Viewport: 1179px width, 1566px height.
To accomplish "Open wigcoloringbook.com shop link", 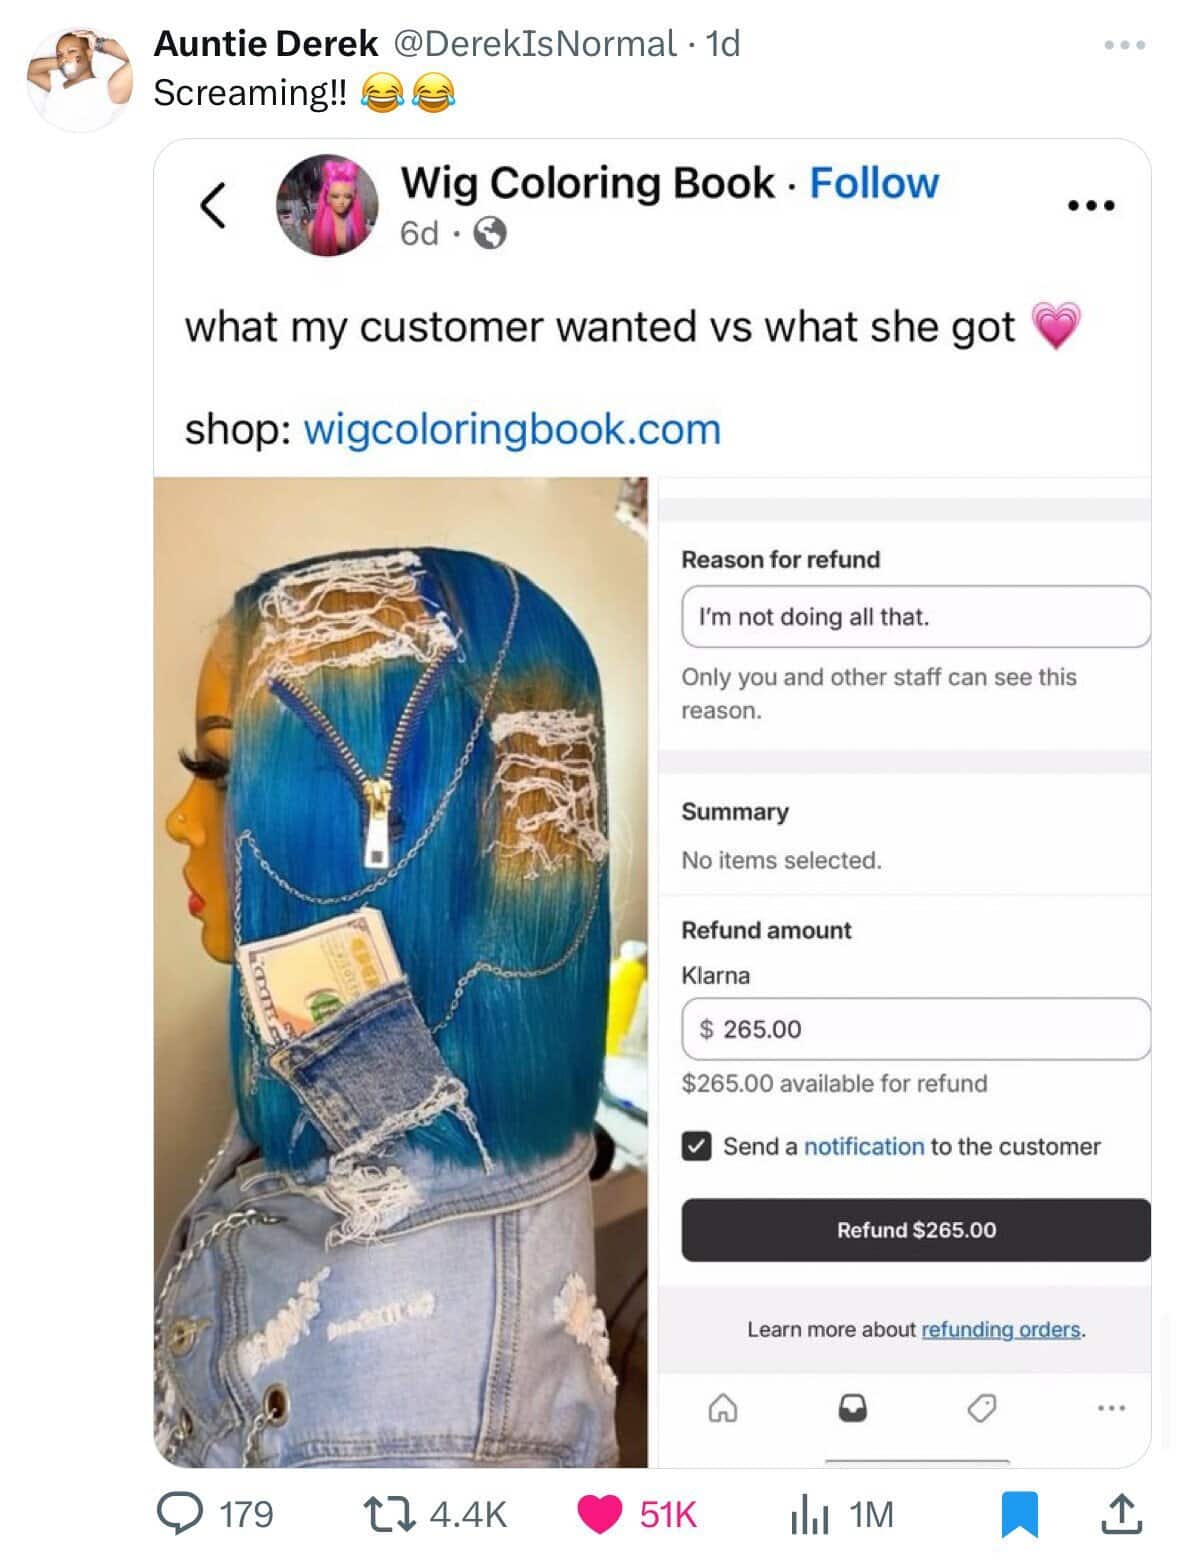I will click(x=511, y=429).
